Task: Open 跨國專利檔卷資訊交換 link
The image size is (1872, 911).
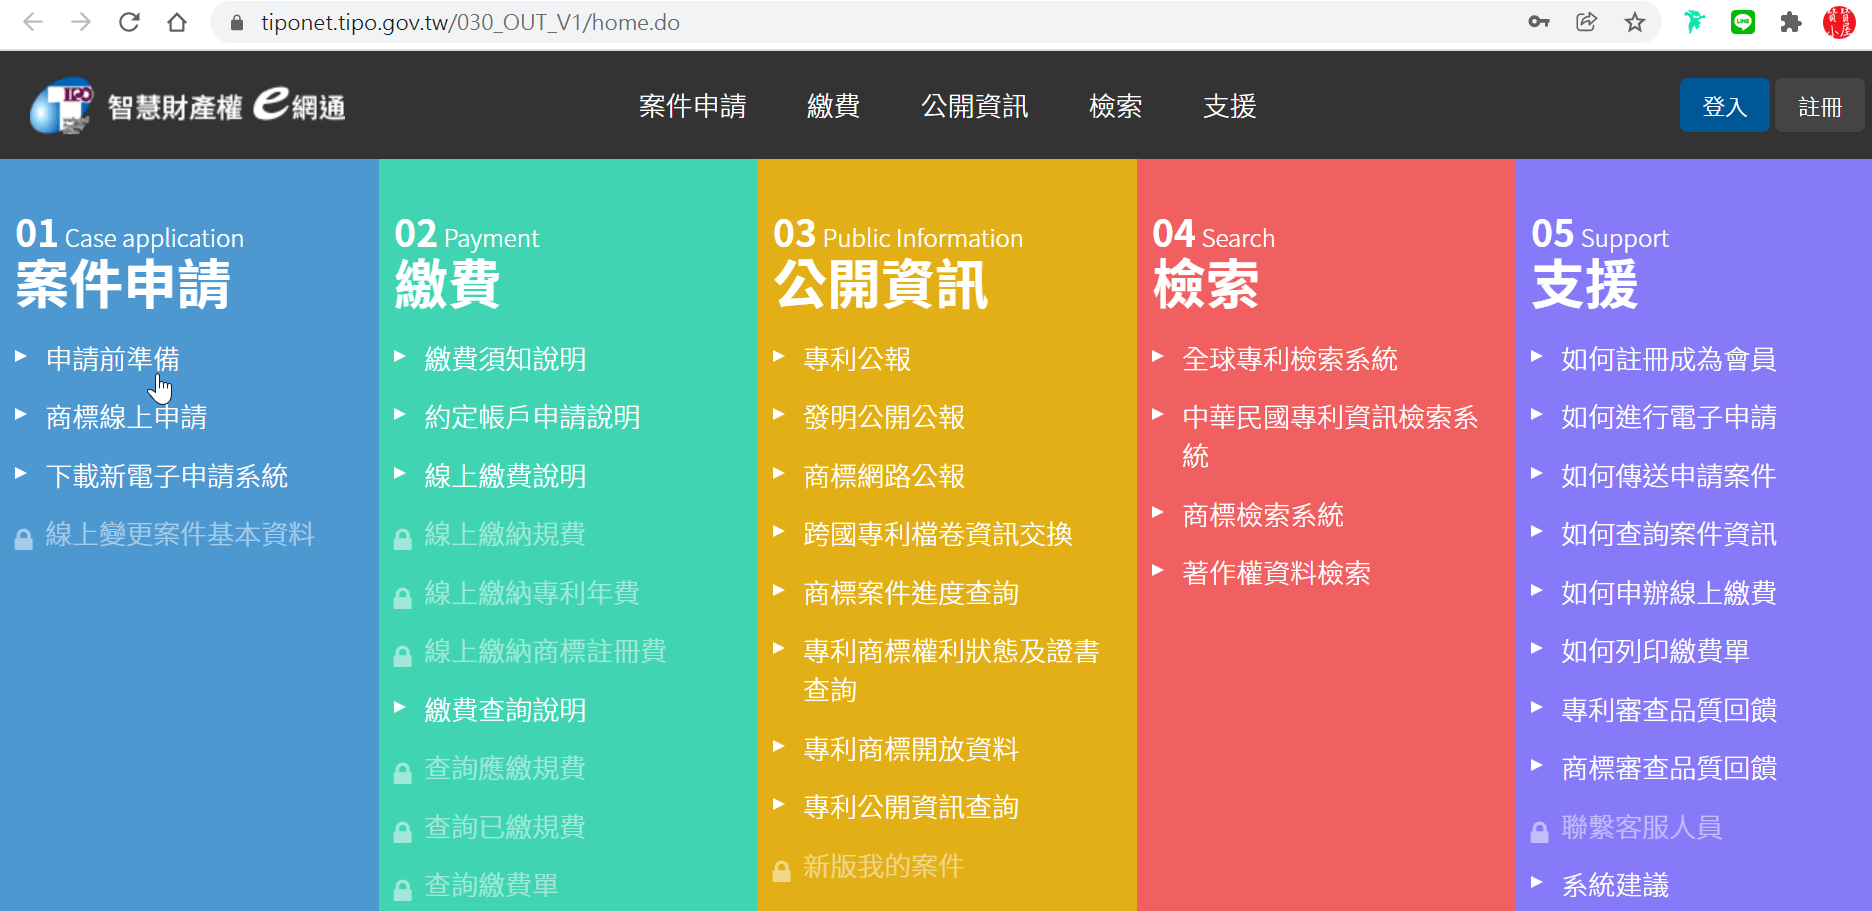Action: (x=938, y=534)
